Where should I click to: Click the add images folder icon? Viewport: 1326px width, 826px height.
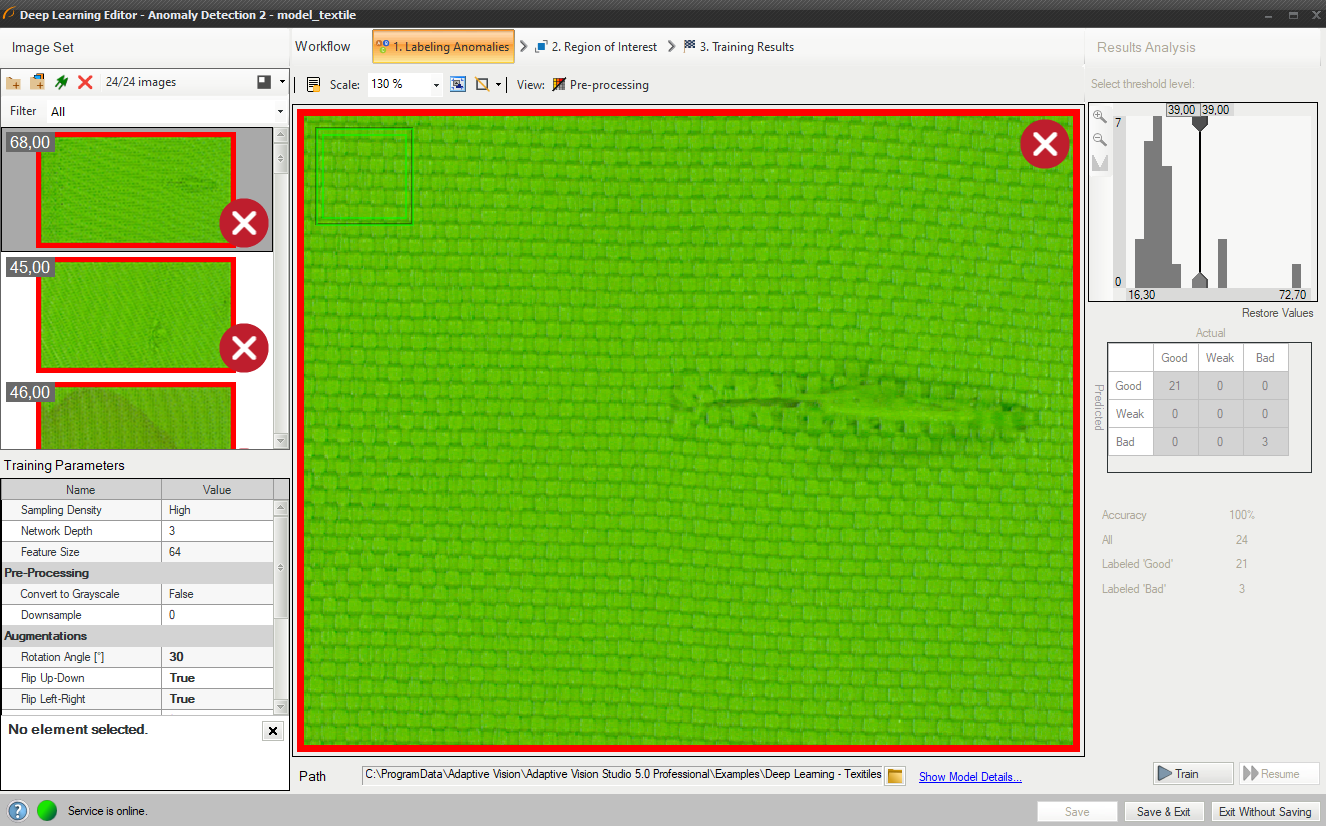pos(14,83)
